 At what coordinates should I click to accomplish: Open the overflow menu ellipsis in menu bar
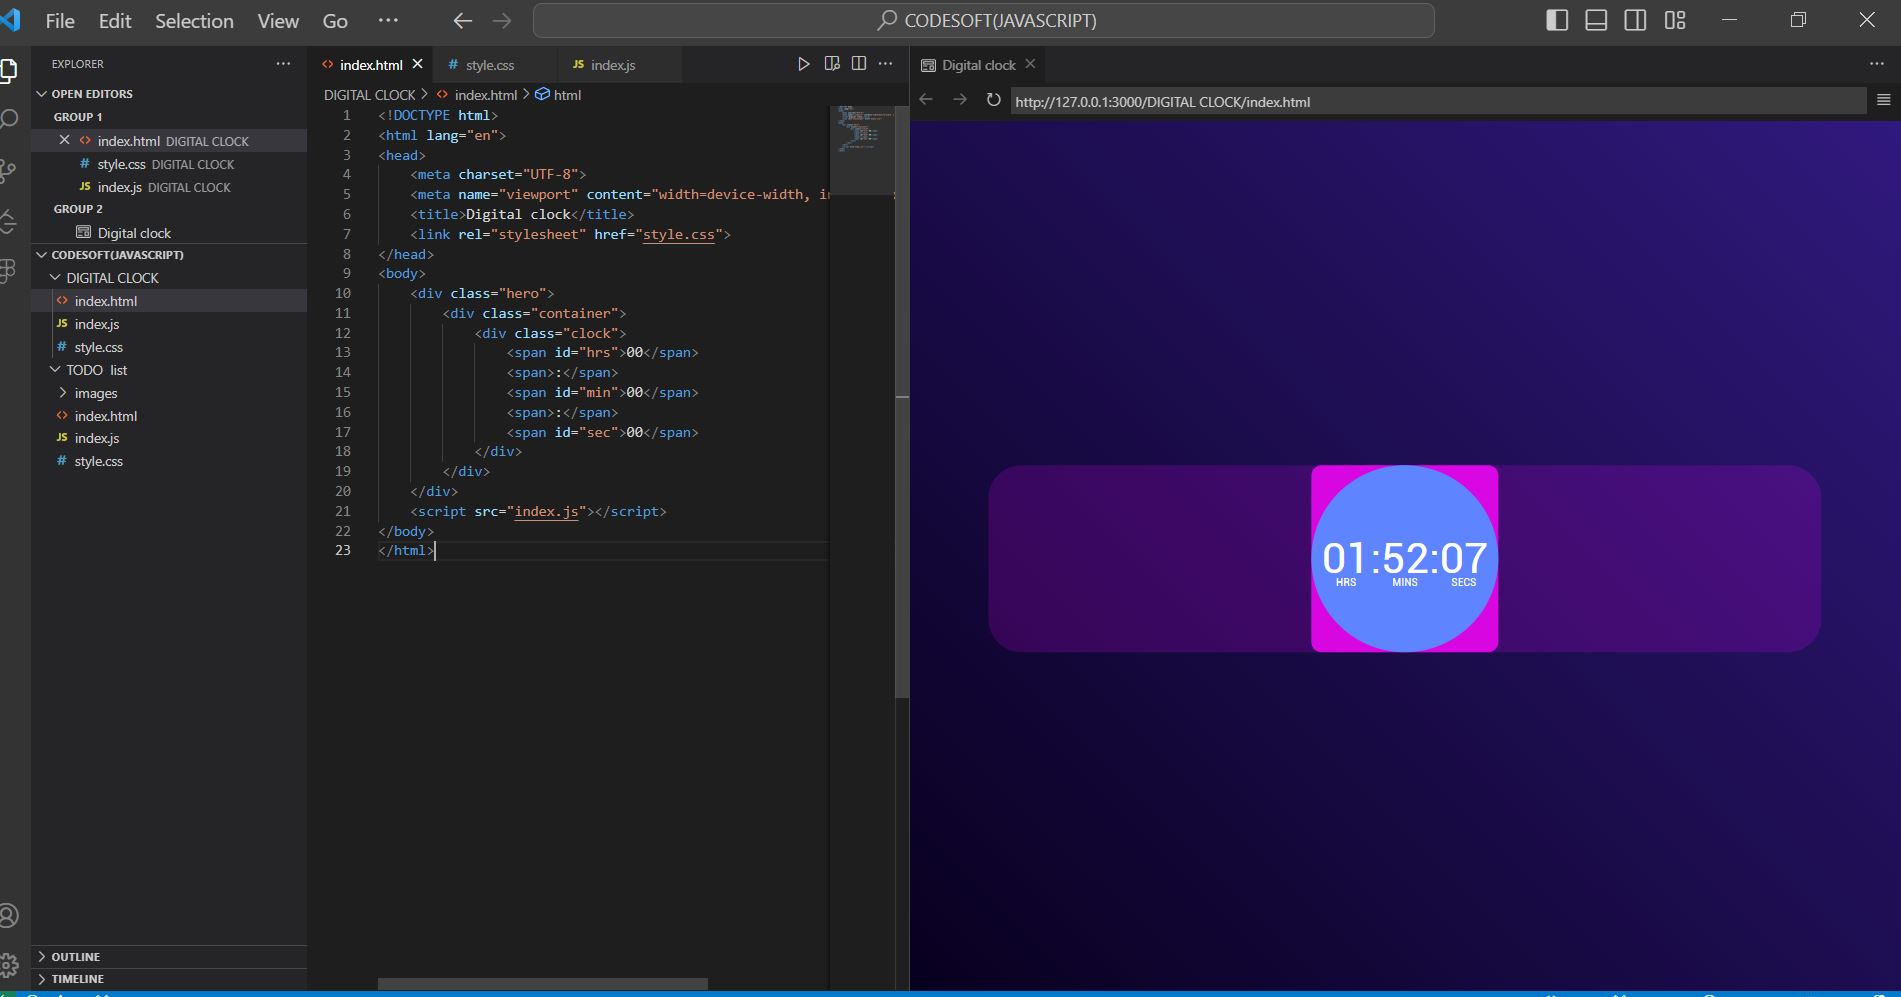[x=388, y=21]
